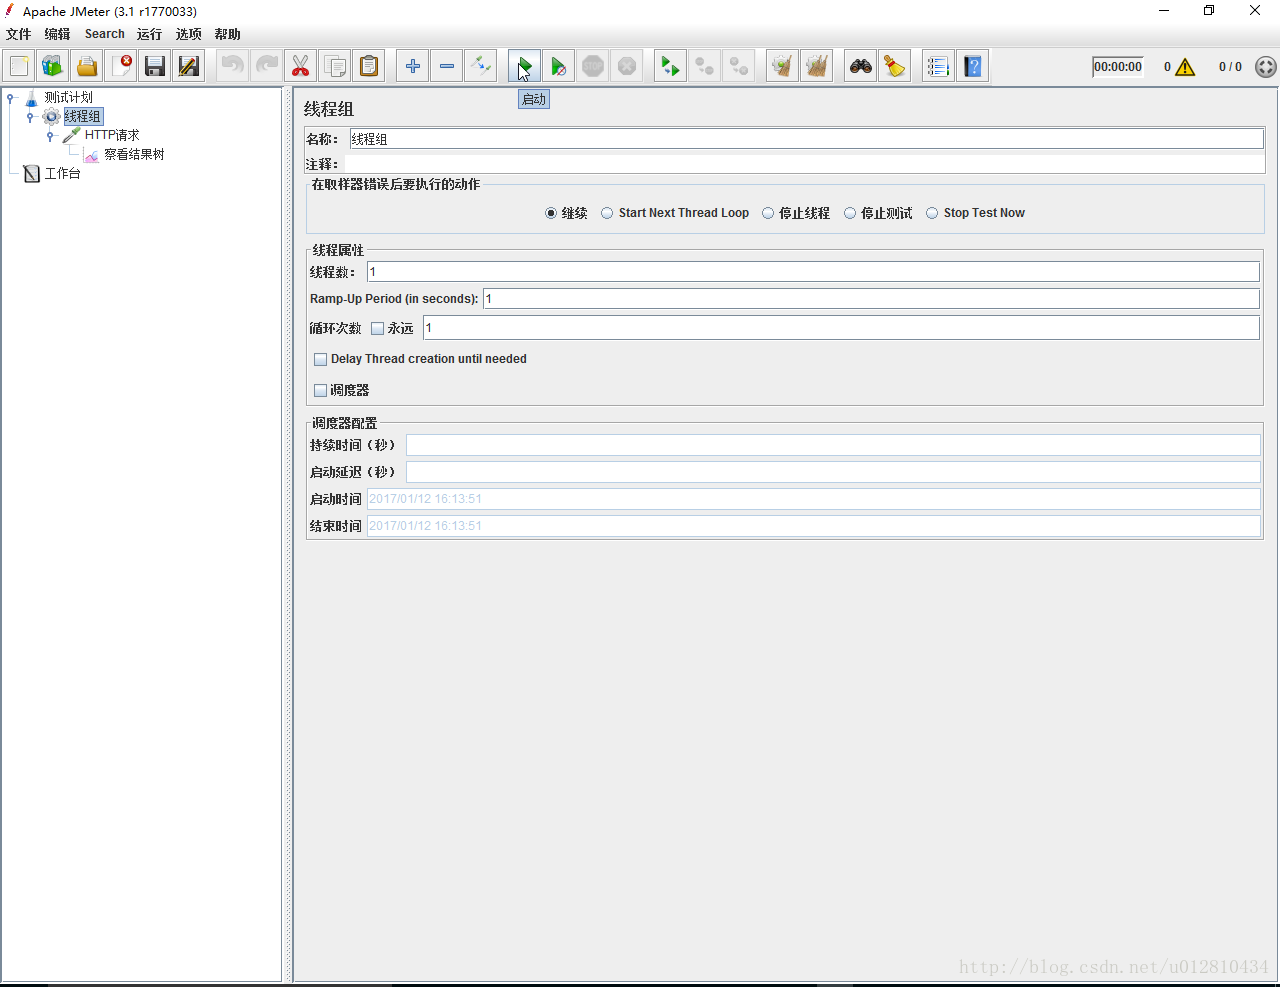Enable Delay Thread creation until needed

click(321, 359)
